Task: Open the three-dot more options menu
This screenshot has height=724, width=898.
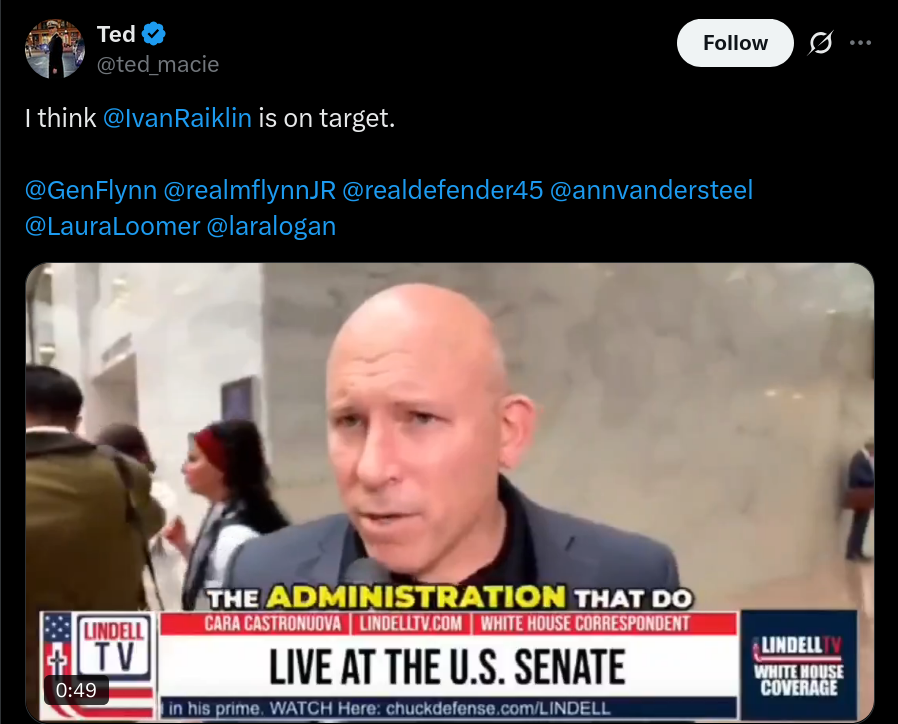Action: coord(861,43)
